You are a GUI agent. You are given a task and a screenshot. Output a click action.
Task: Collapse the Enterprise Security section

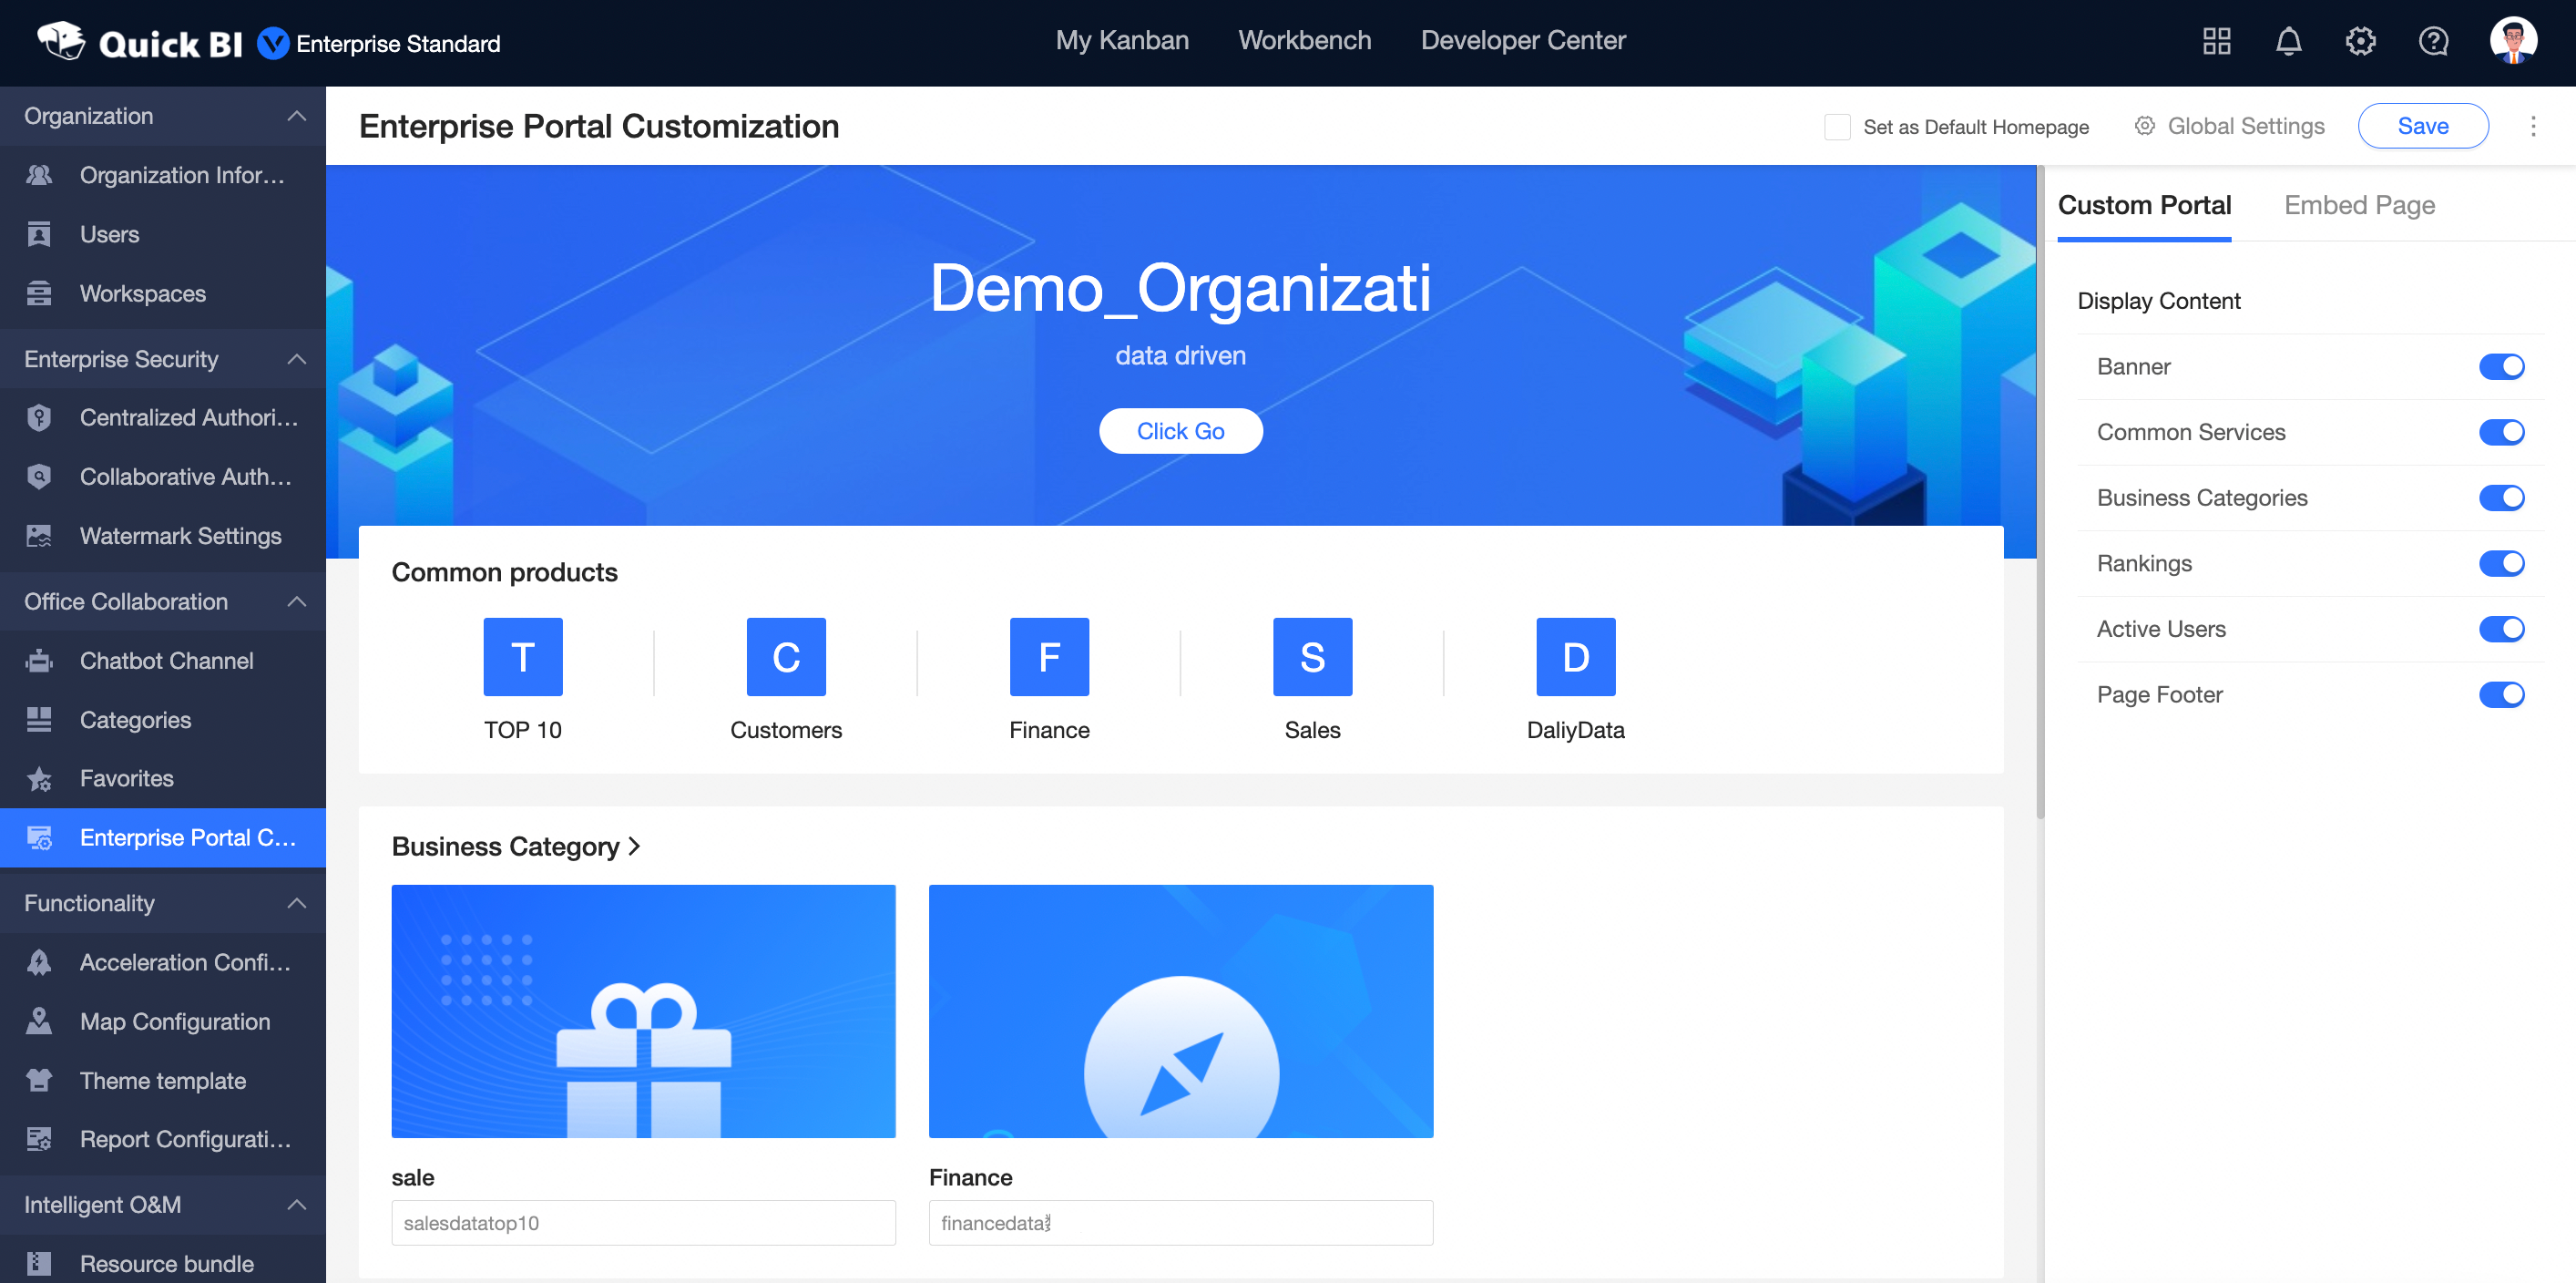tap(296, 359)
